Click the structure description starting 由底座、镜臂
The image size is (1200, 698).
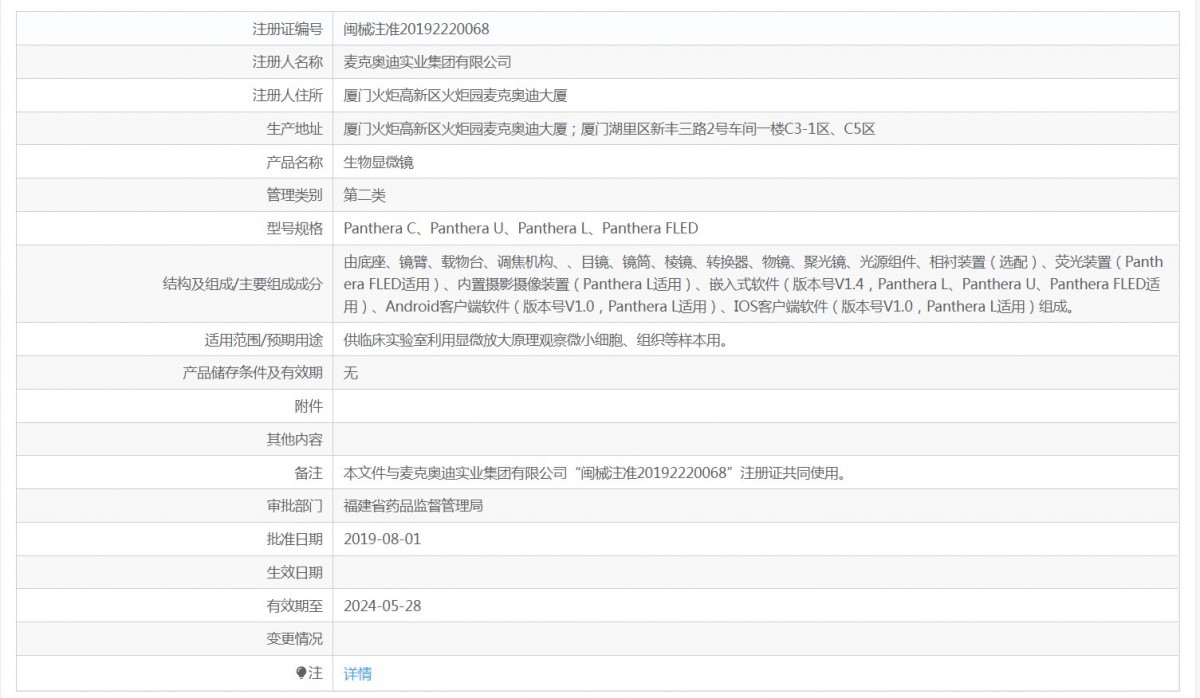click(753, 284)
